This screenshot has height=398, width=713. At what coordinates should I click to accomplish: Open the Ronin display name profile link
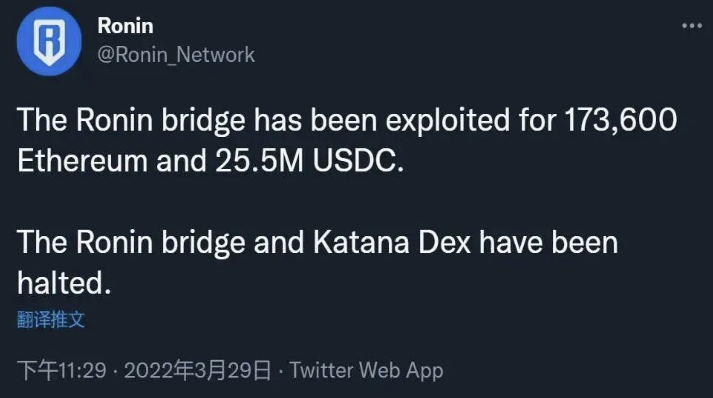click(126, 25)
